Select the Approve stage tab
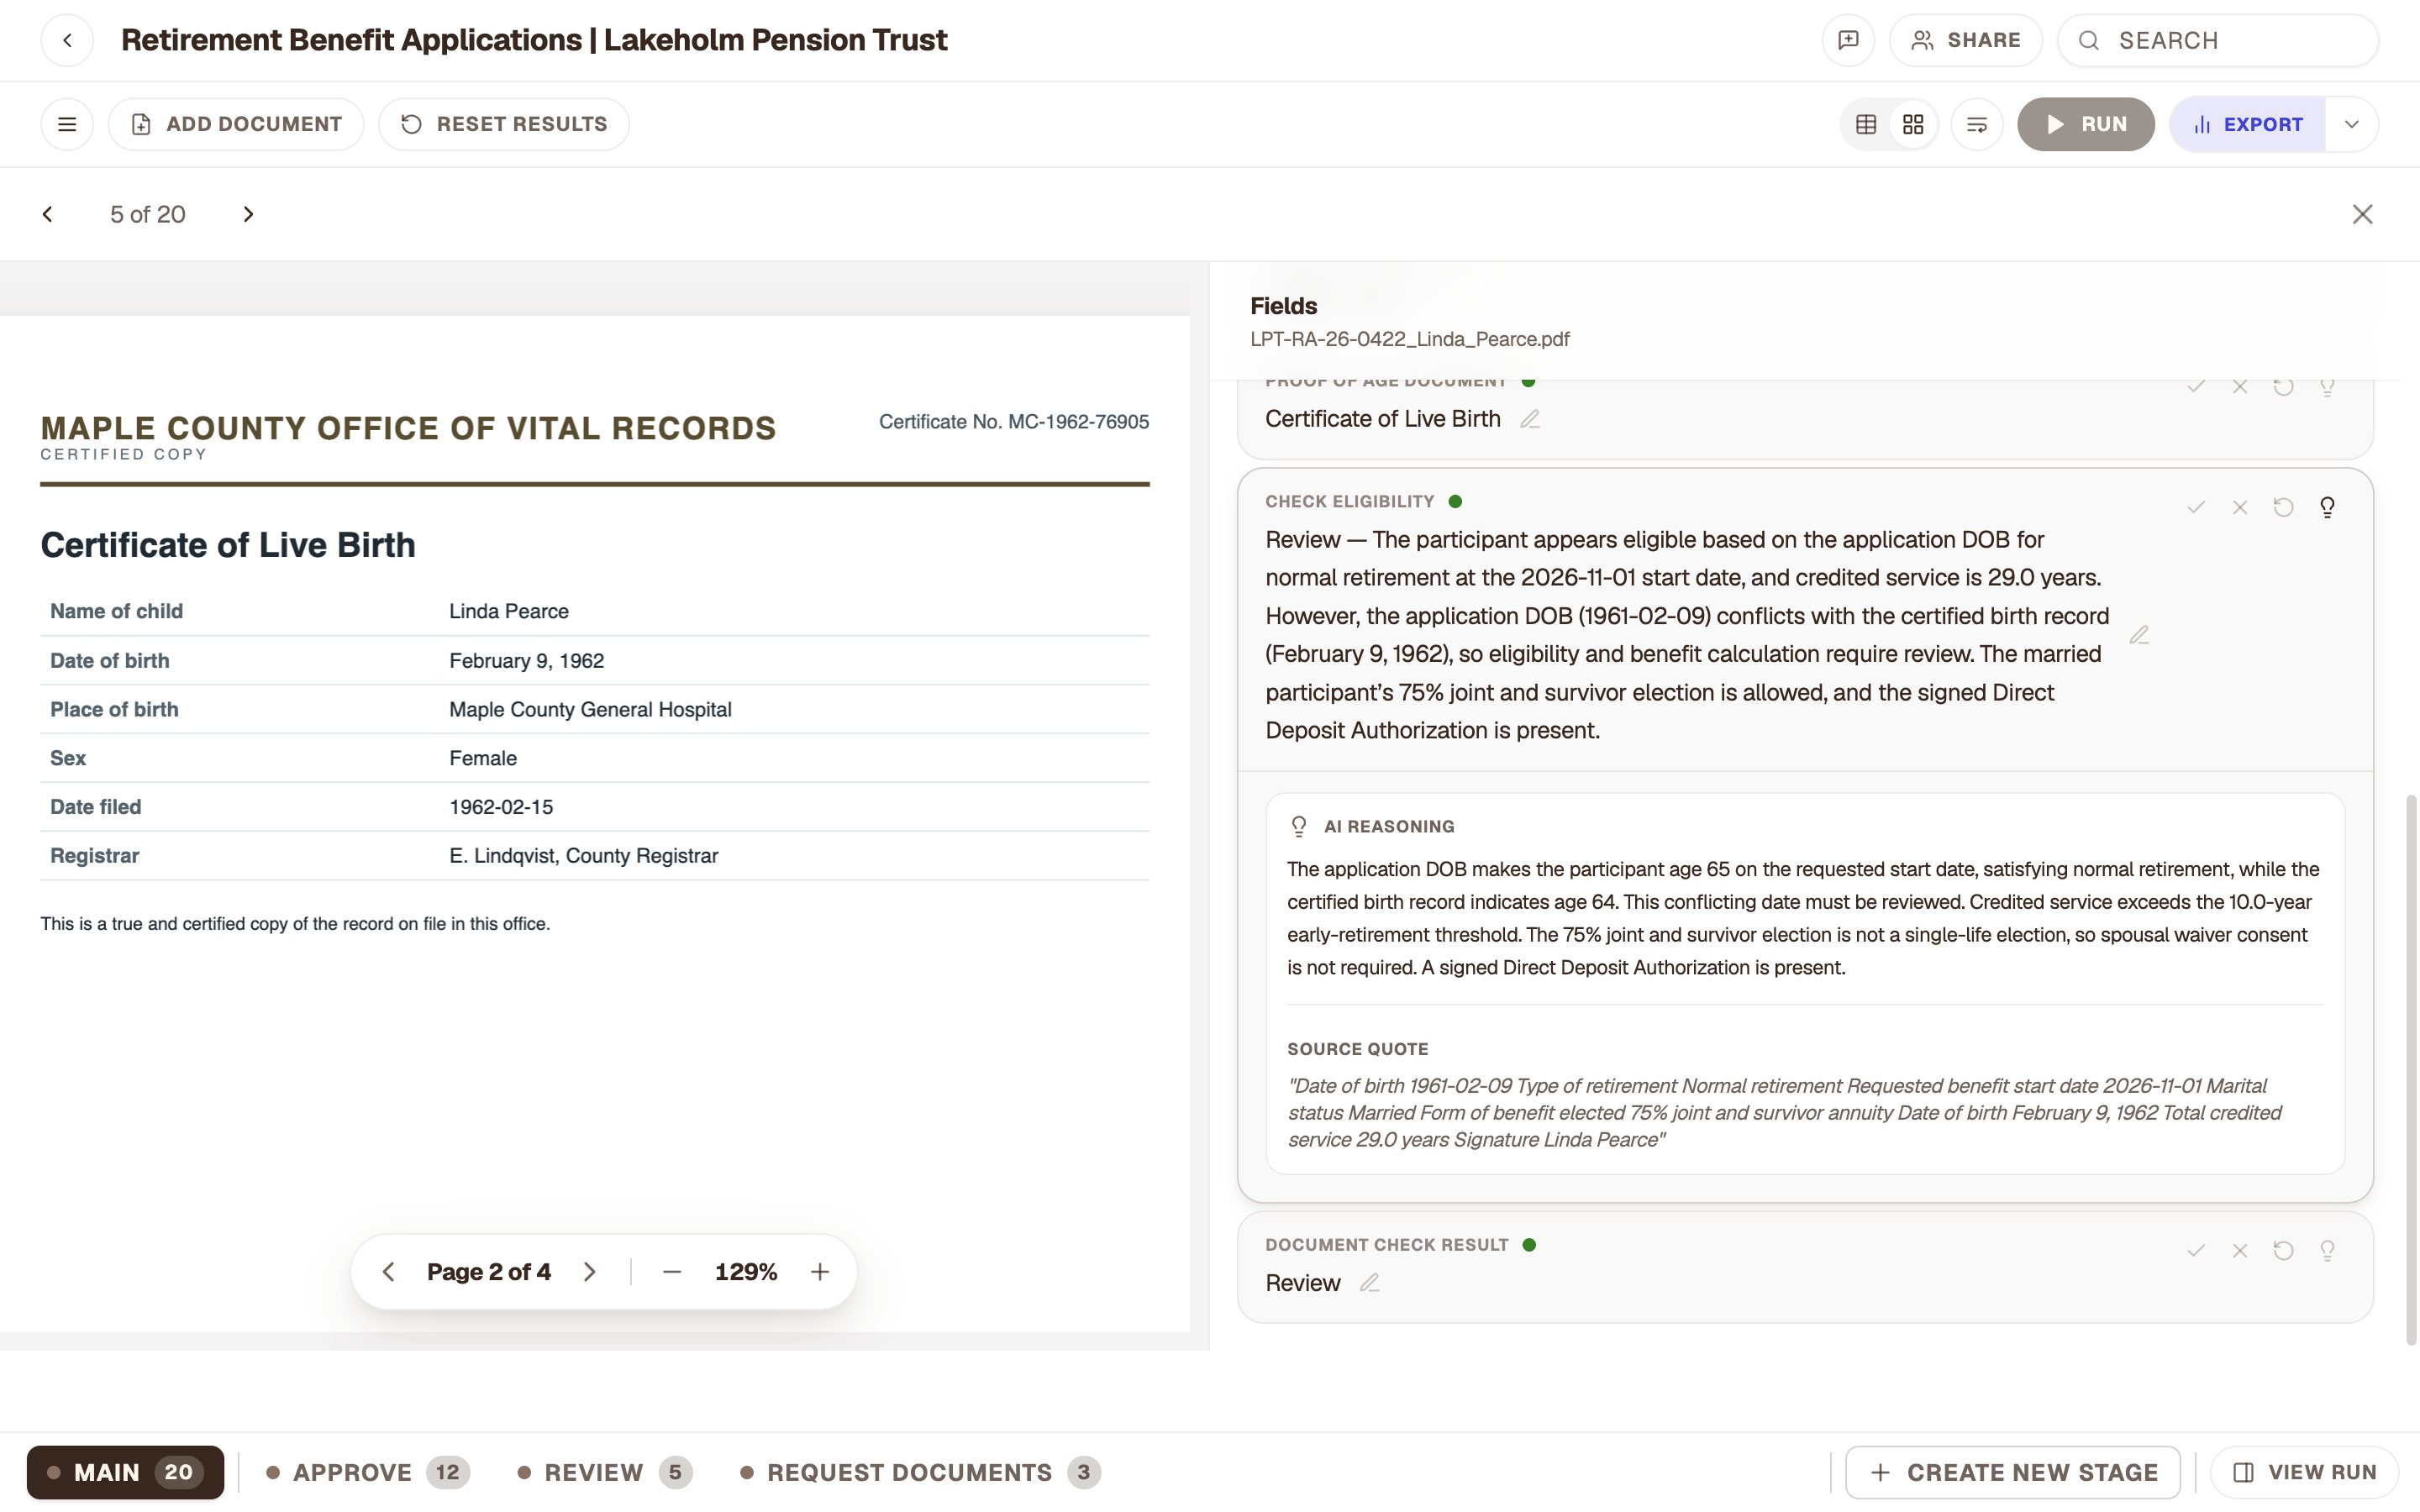The image size is (2420, 1512). point(368,1472)
